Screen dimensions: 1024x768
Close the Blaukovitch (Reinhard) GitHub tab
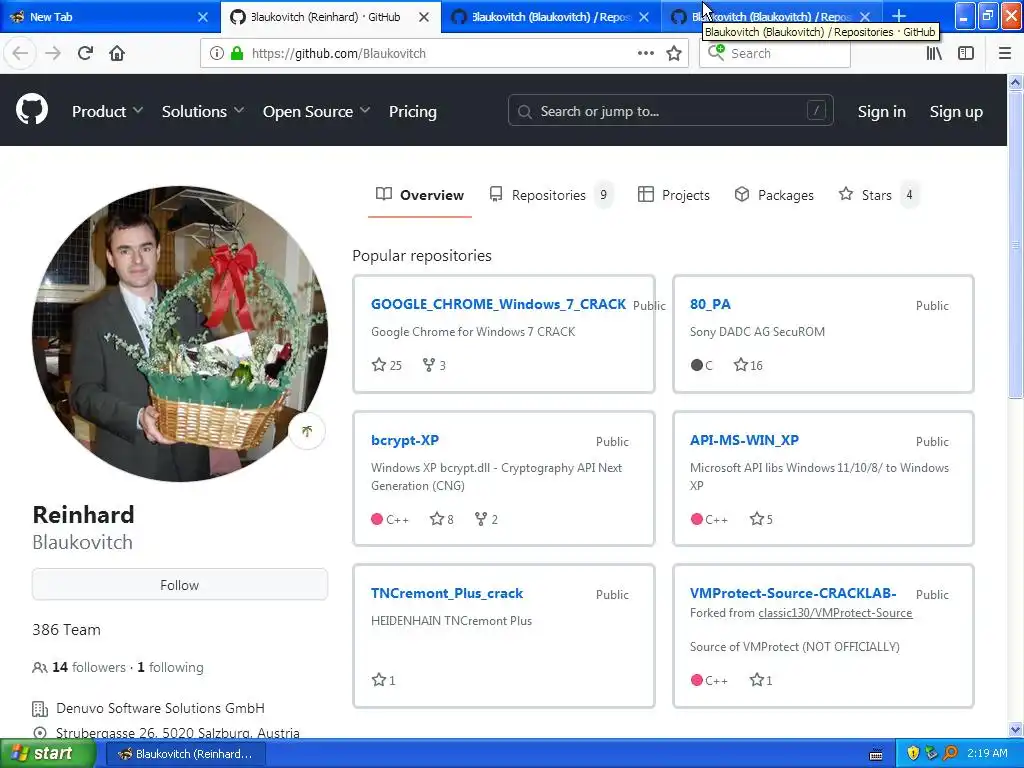(424, 17)
